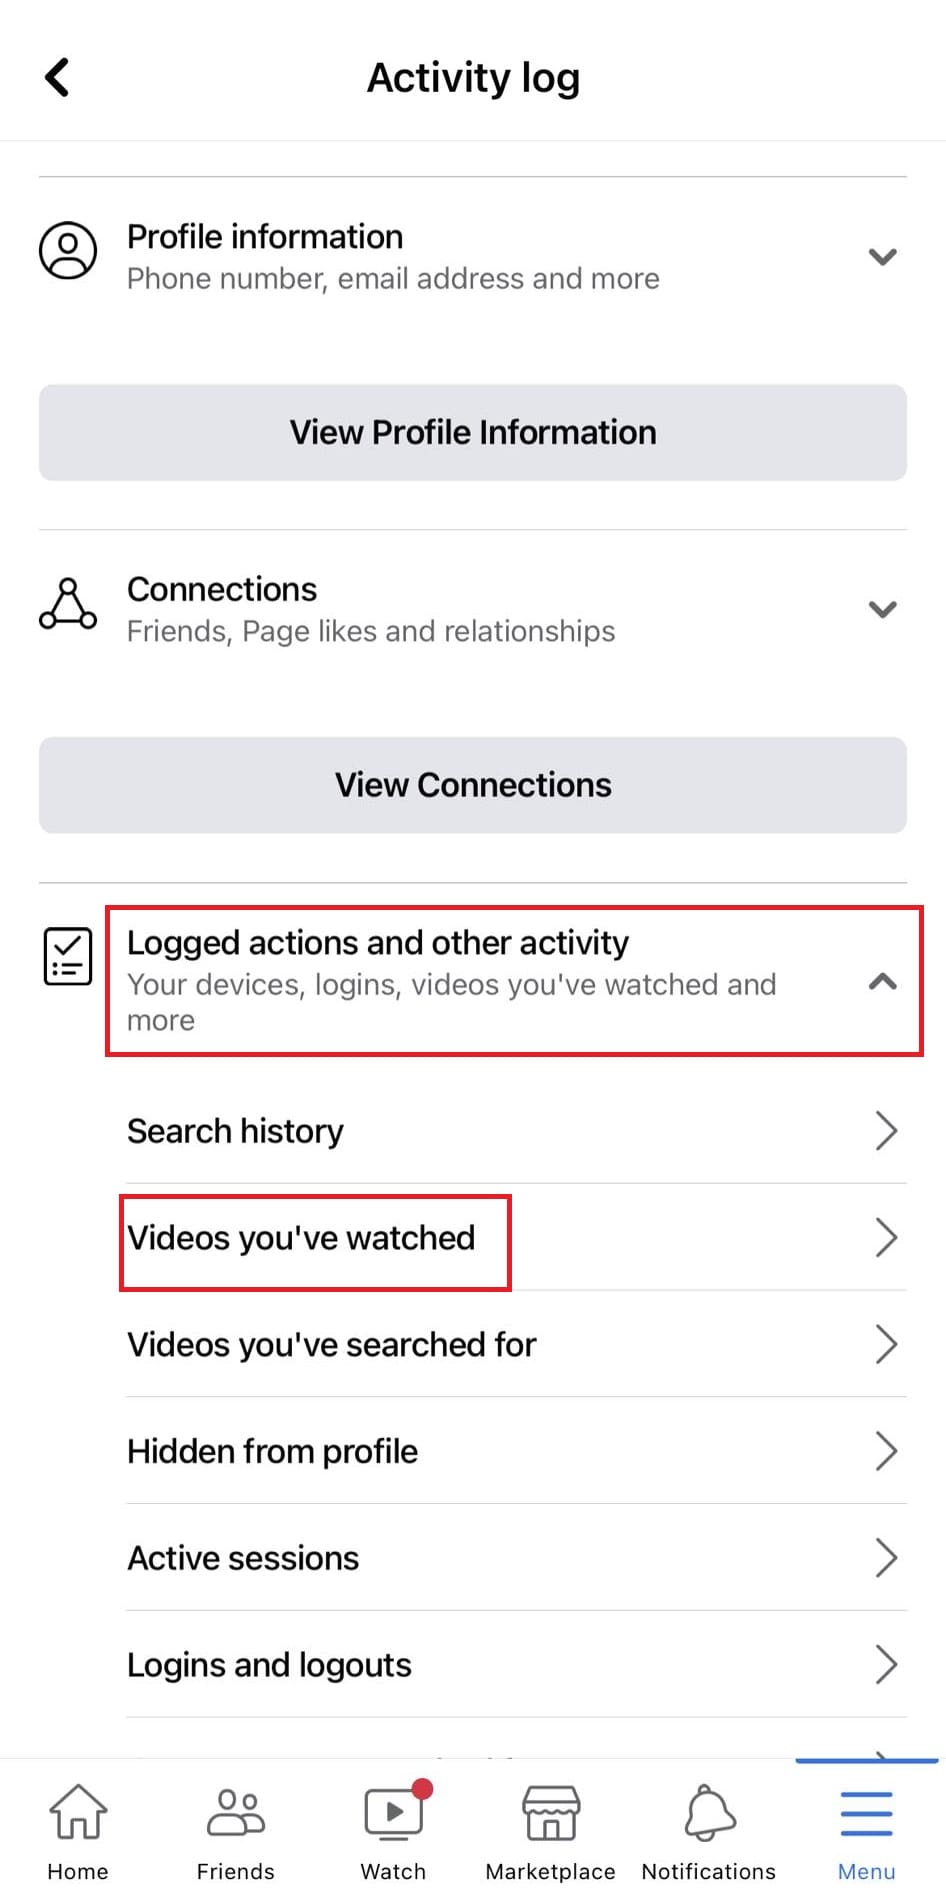
Task: Open Videos you've watched
Action: (x=516, y=1238)
